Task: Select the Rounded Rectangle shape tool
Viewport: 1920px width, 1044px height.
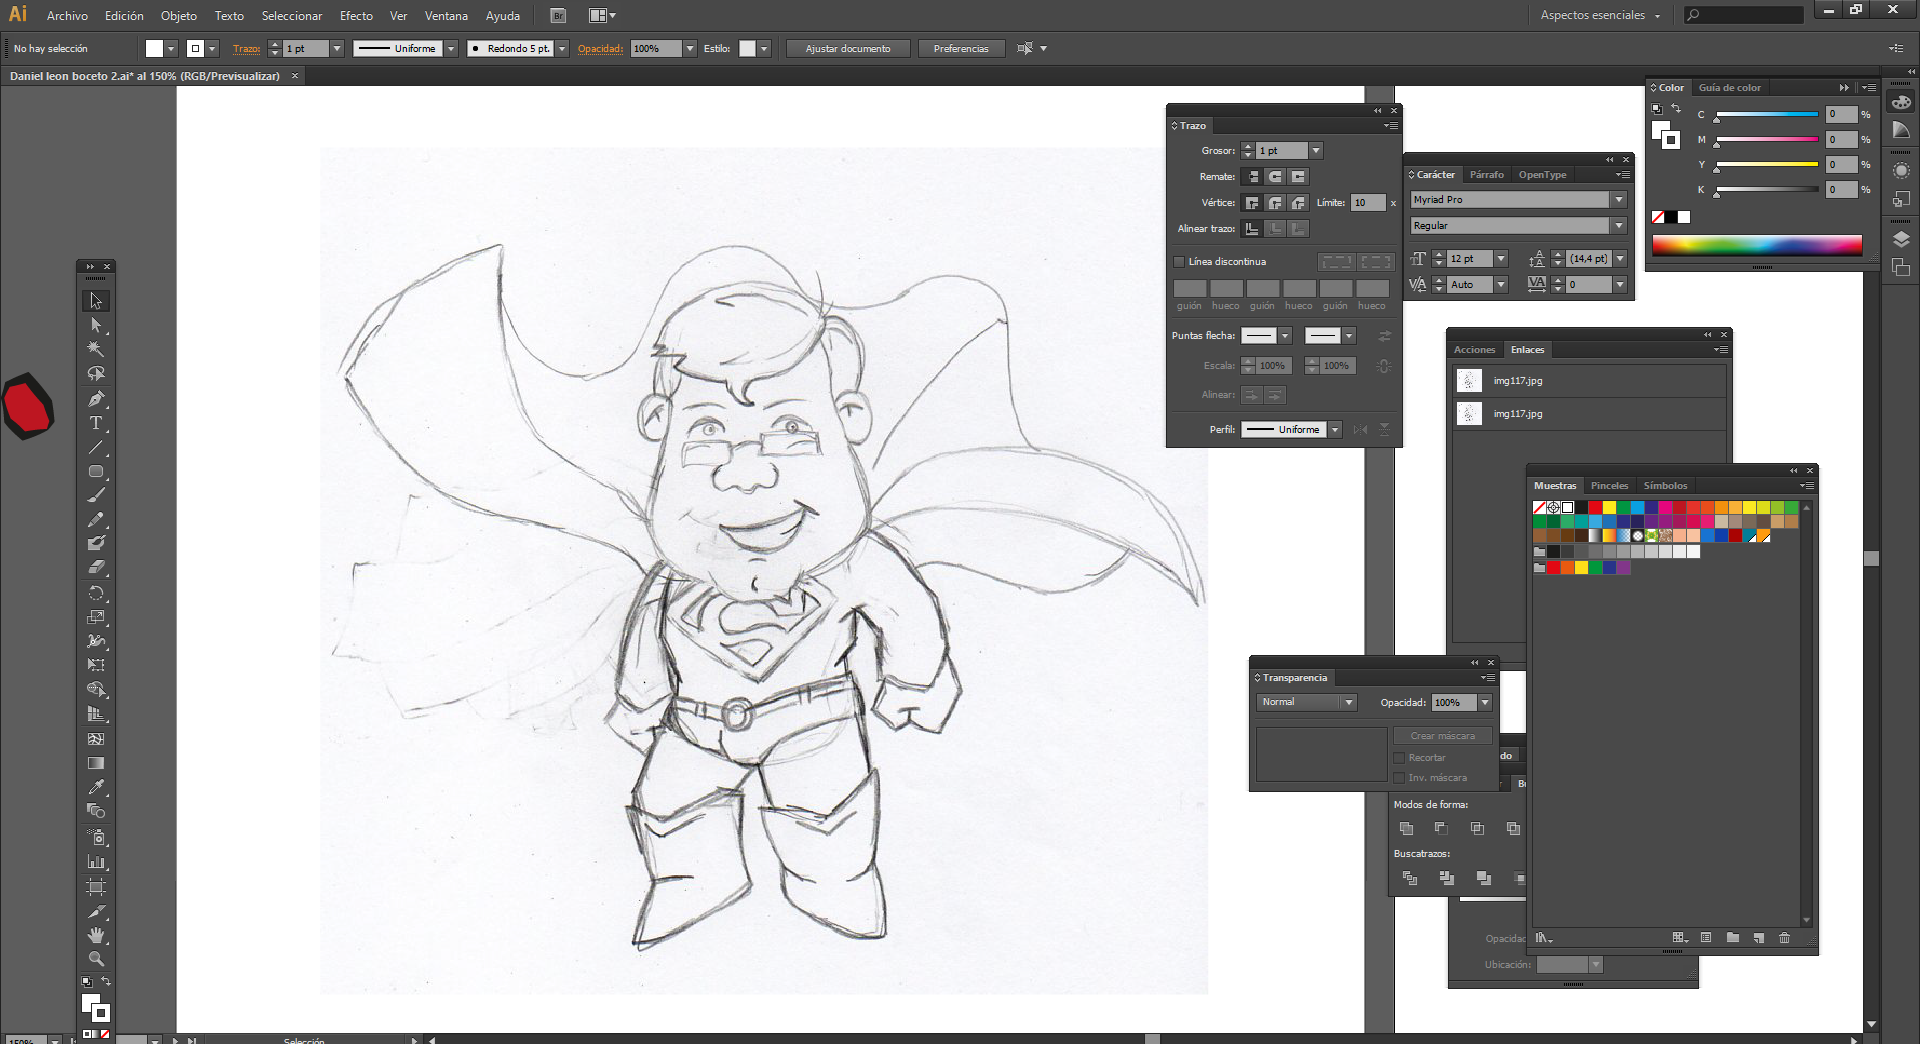Action: tap(96, 471)
